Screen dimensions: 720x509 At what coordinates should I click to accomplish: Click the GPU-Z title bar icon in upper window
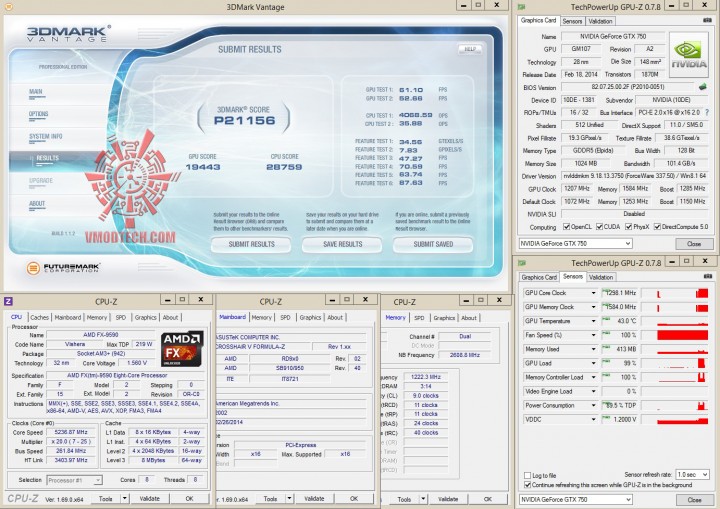click(x=521, y=7)
